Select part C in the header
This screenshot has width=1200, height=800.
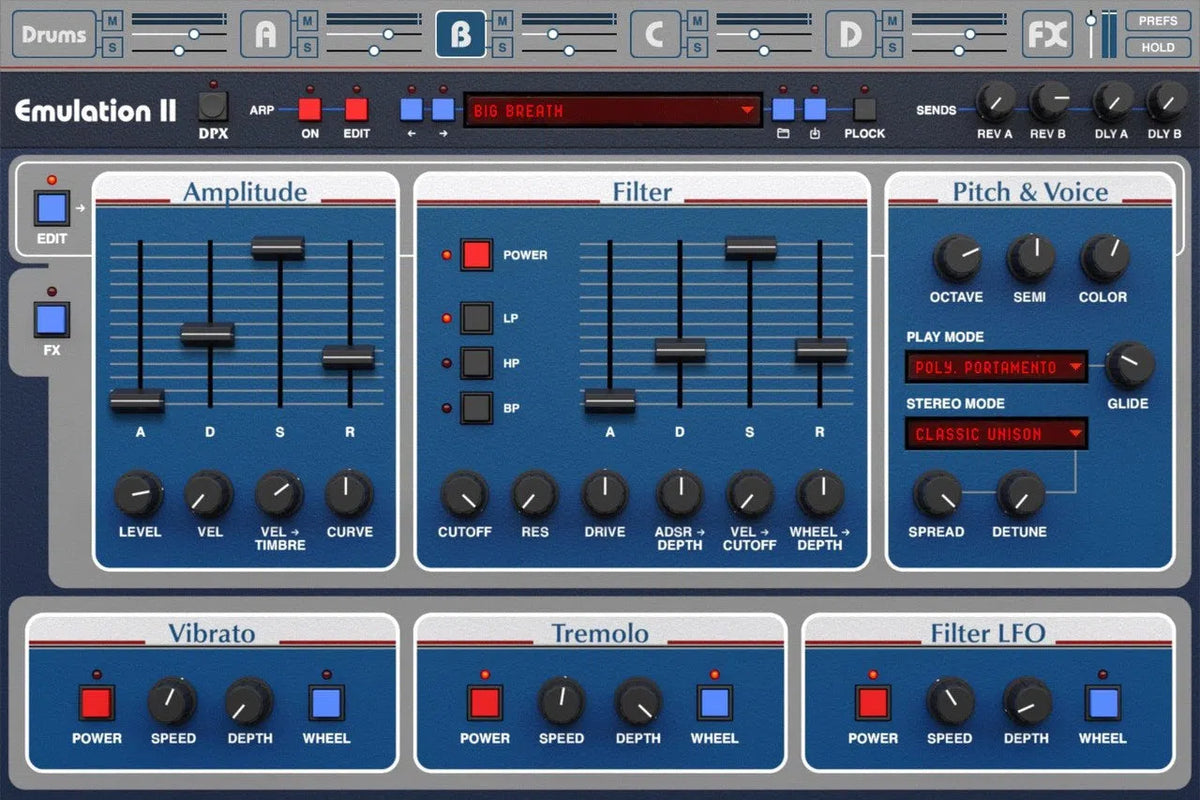(657, 33)
